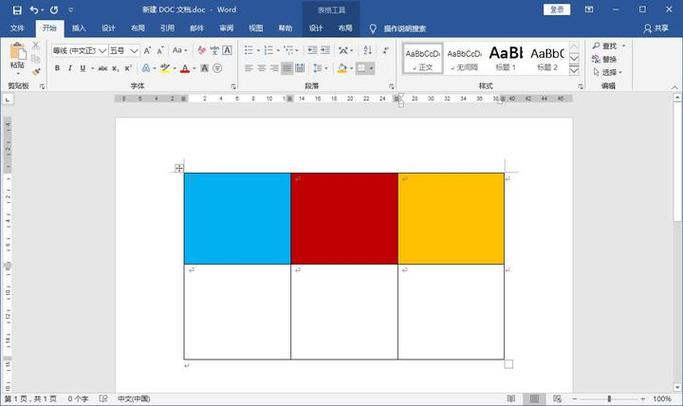
Task: Toggle Italic formatting
Action: pyautogui.click(x=70, y=68)
